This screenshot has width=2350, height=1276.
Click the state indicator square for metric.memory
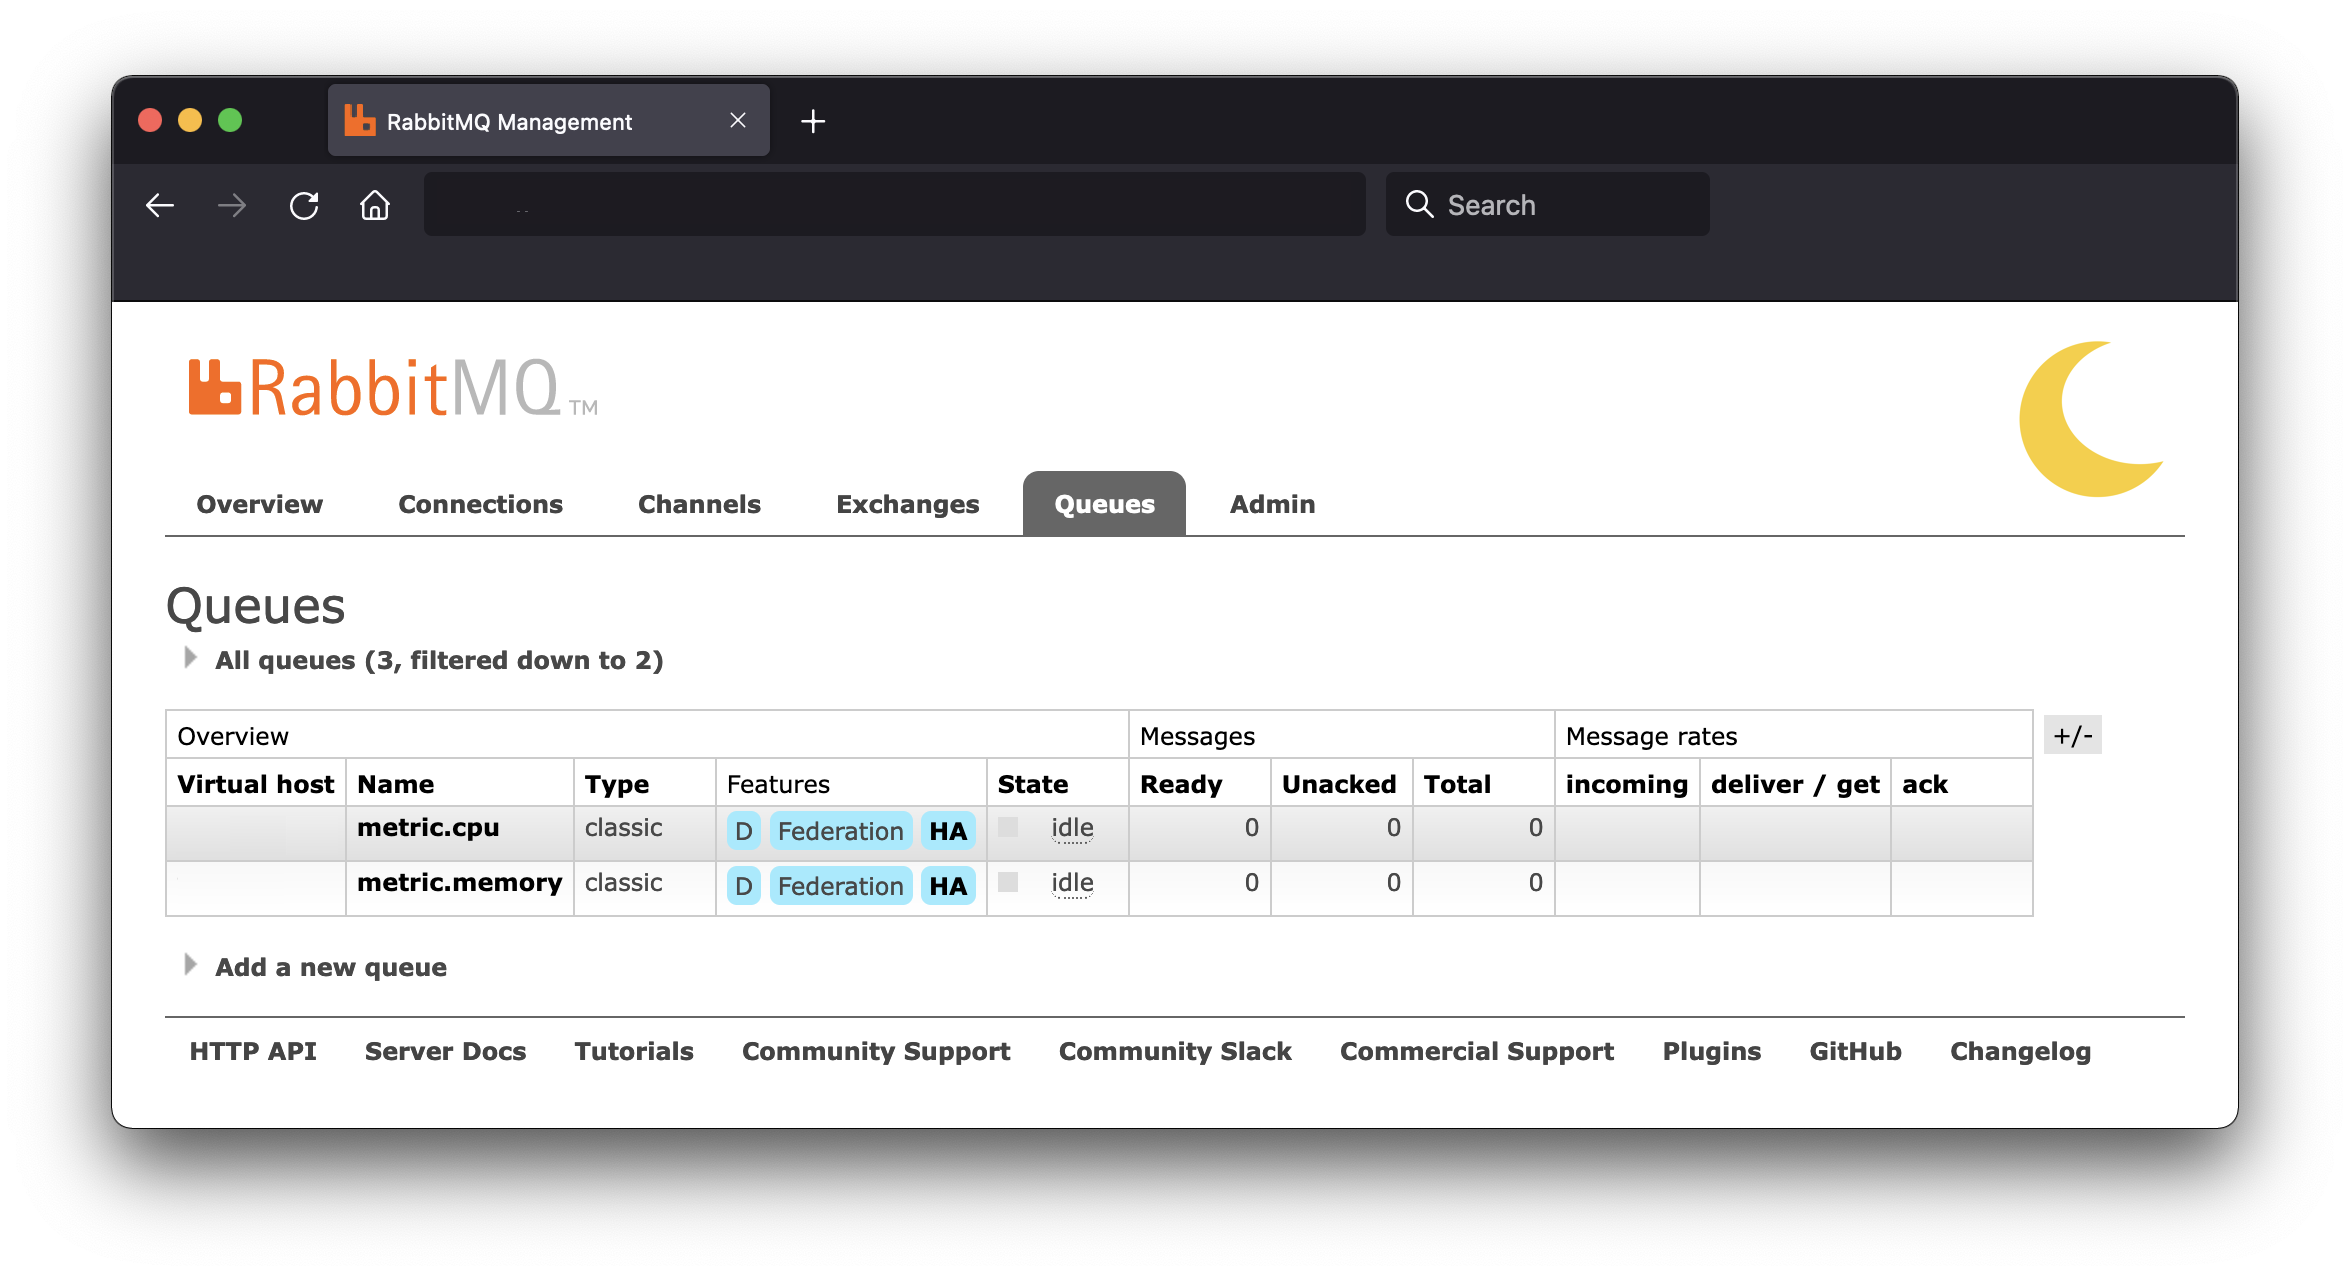(x=1008, y=882)
